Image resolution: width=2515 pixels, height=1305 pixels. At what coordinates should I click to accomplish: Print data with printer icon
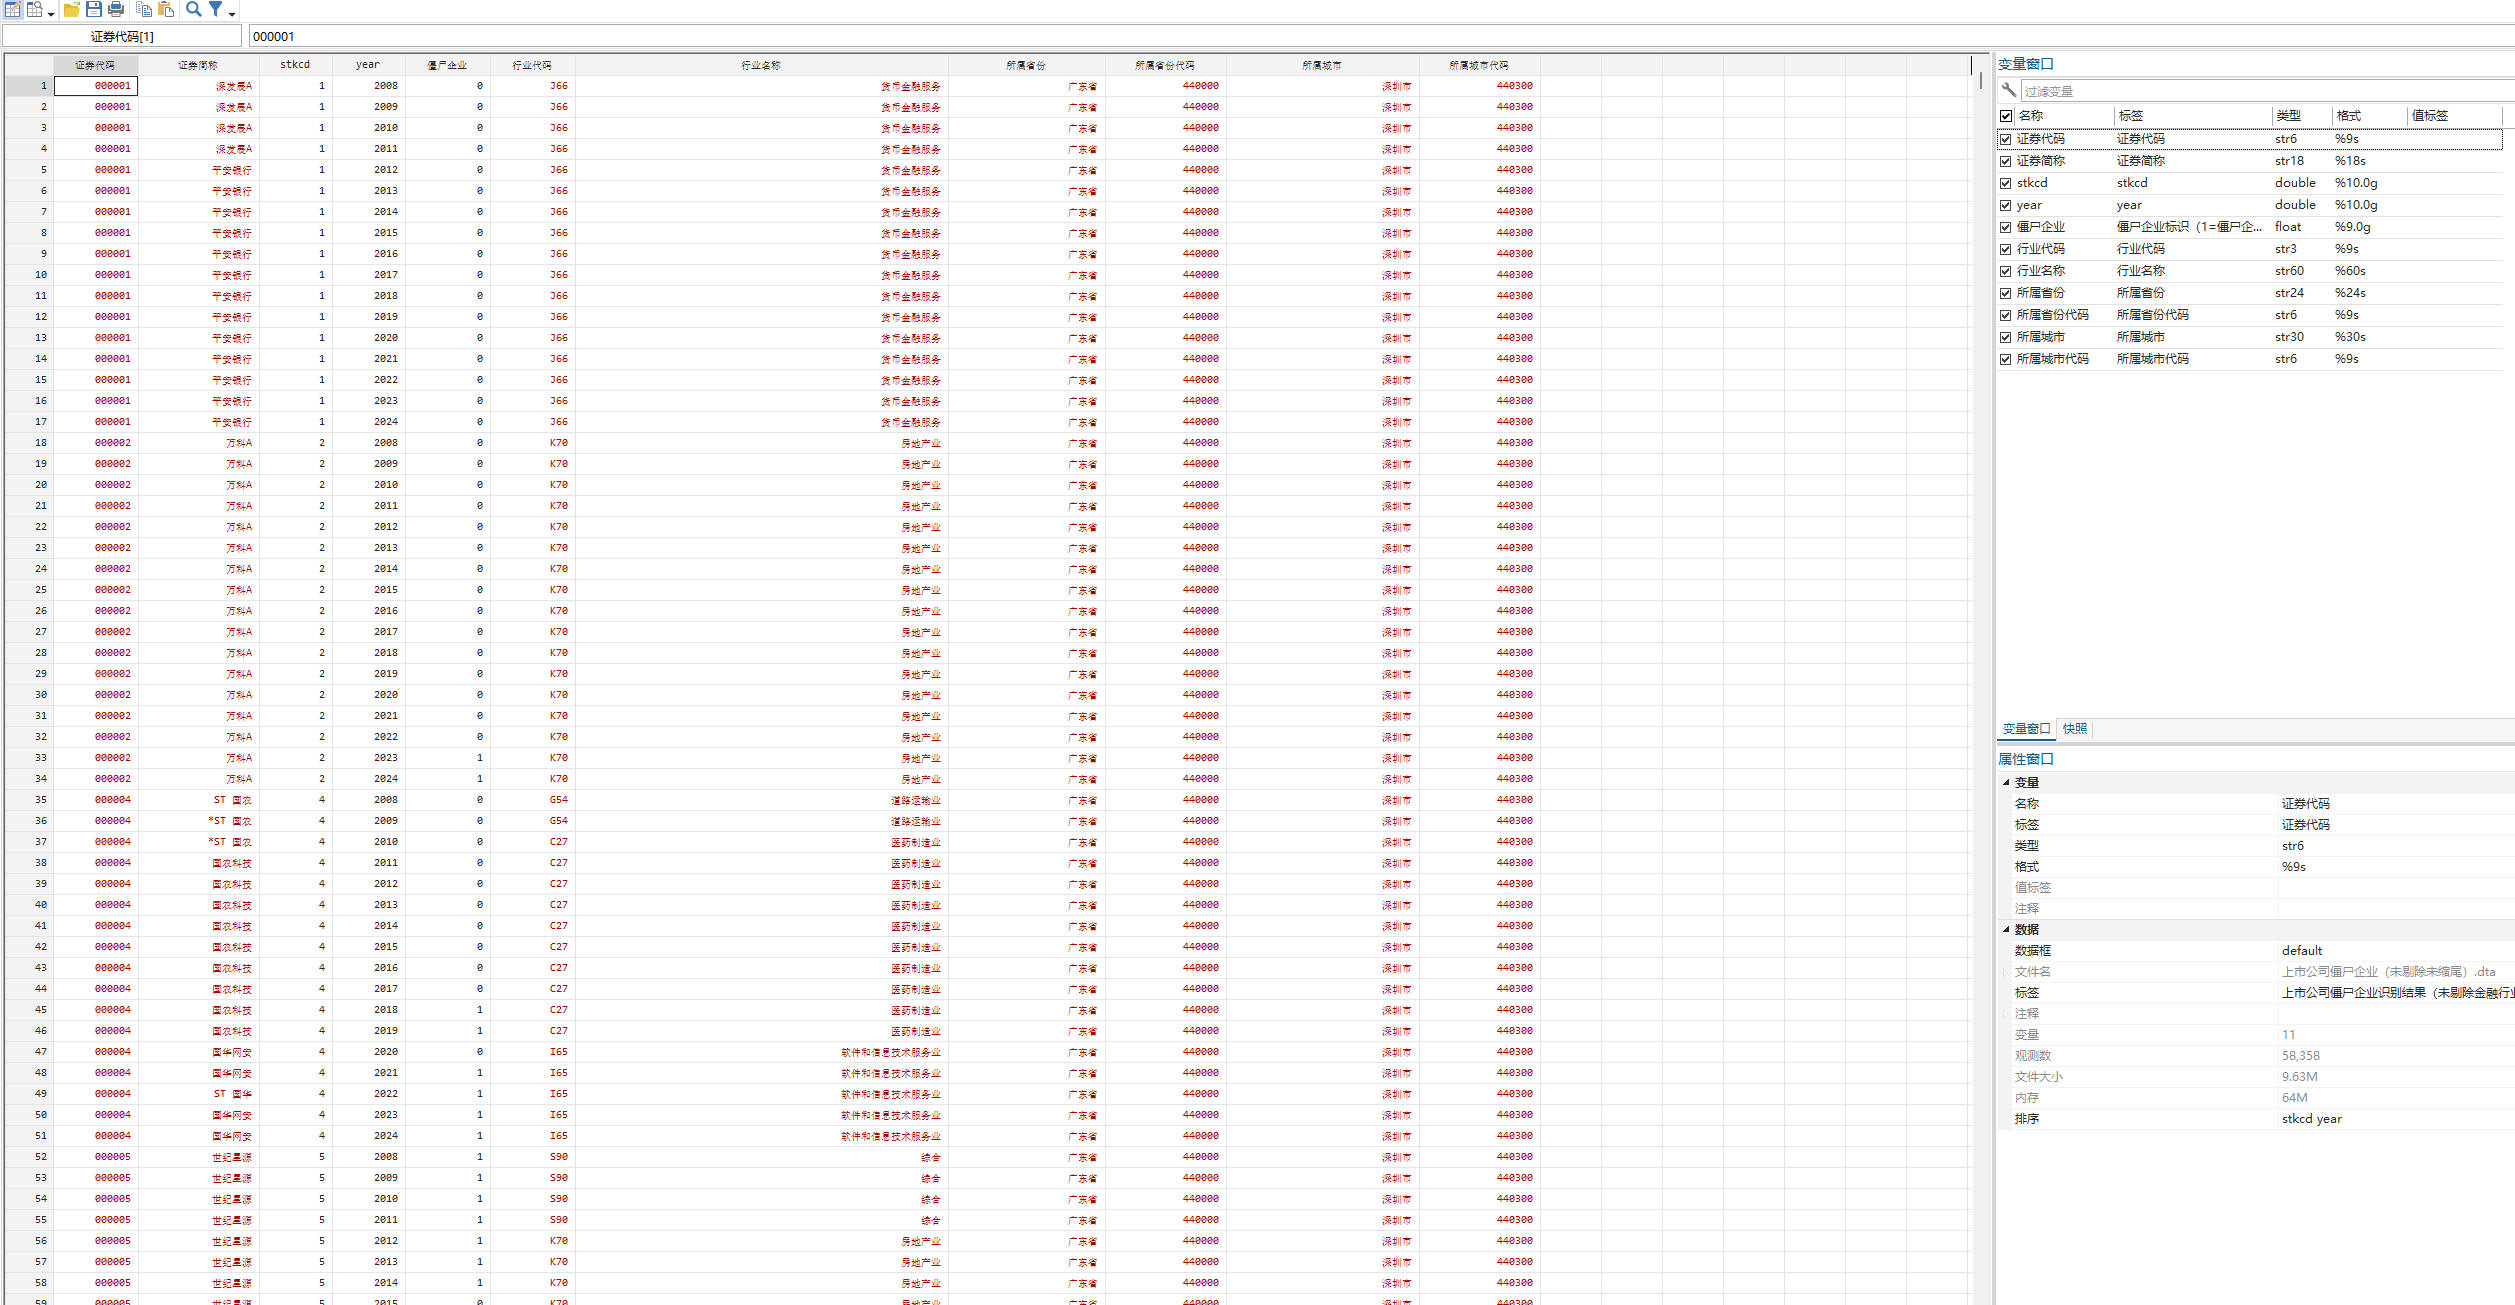click(x=116, y=9)
